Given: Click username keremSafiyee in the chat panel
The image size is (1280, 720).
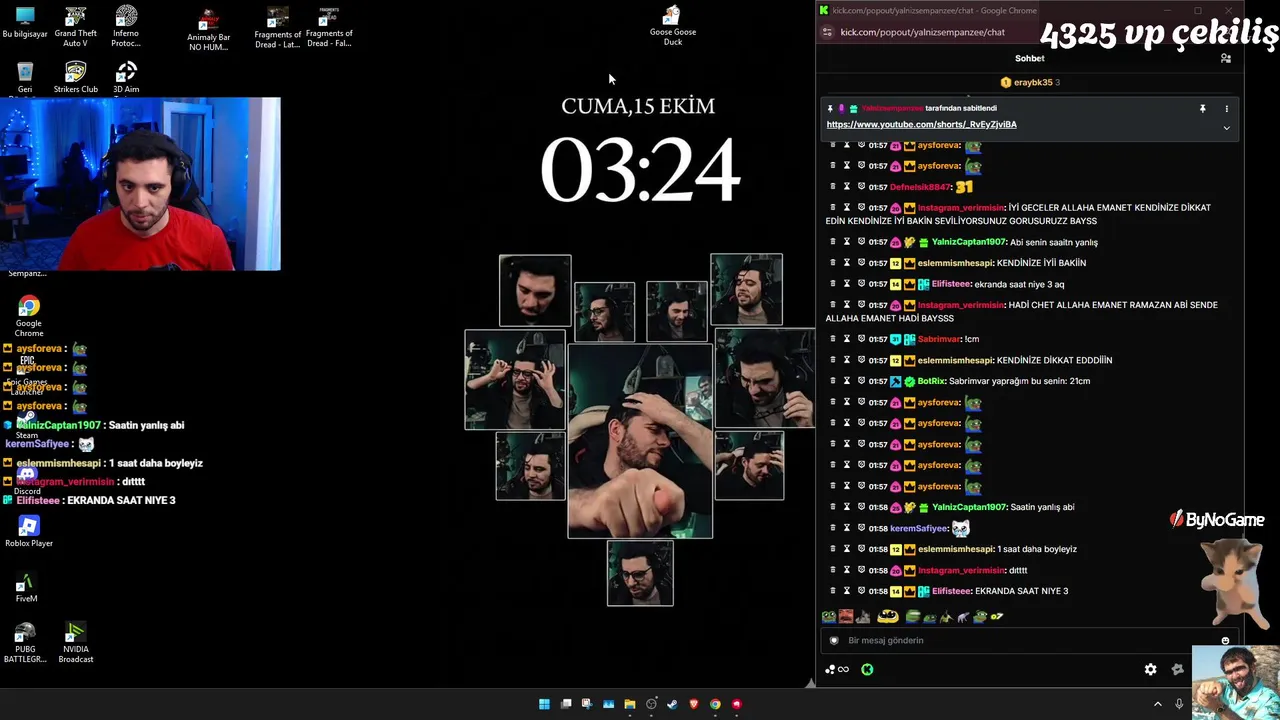Looking at the screenshot, I should 918,528.
